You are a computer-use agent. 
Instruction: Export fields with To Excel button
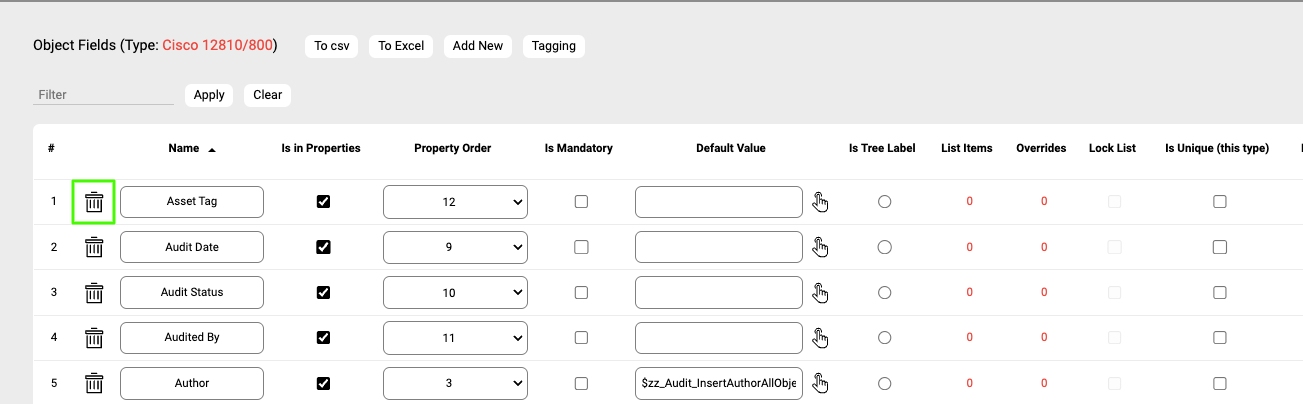point(401,46)
